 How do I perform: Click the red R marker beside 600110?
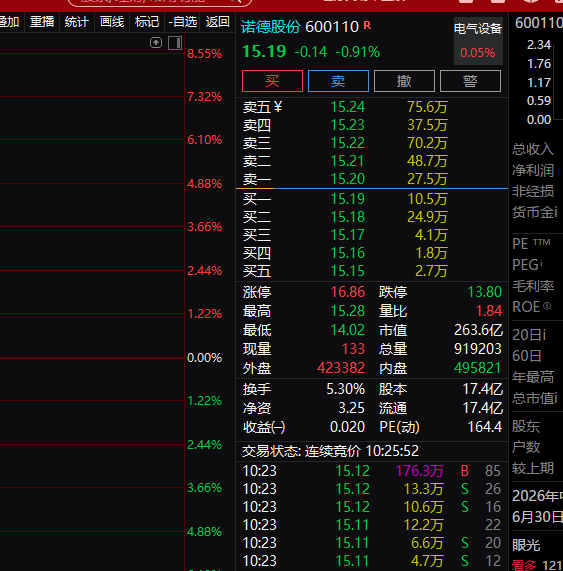point(367,25)
